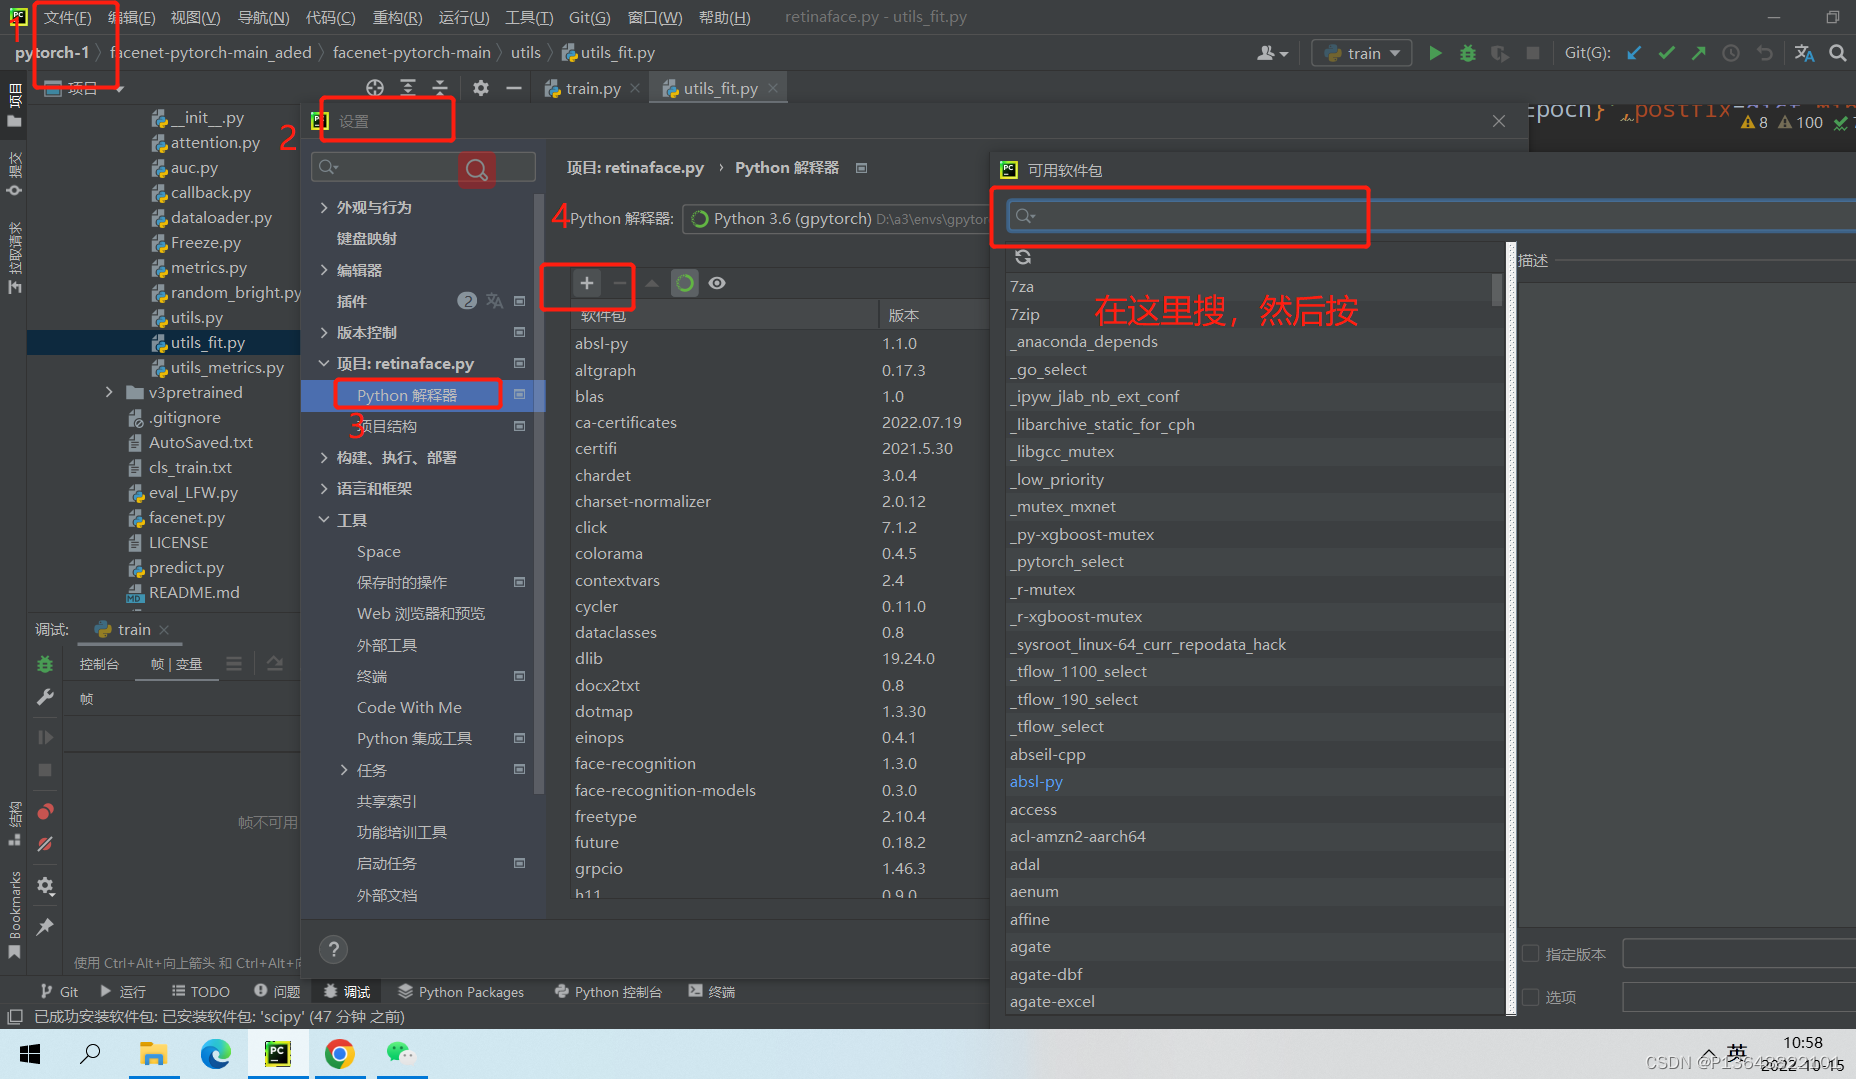Open the settings help question mark
Viewport: 1856px width, 1079px height.
click(334, 949)
